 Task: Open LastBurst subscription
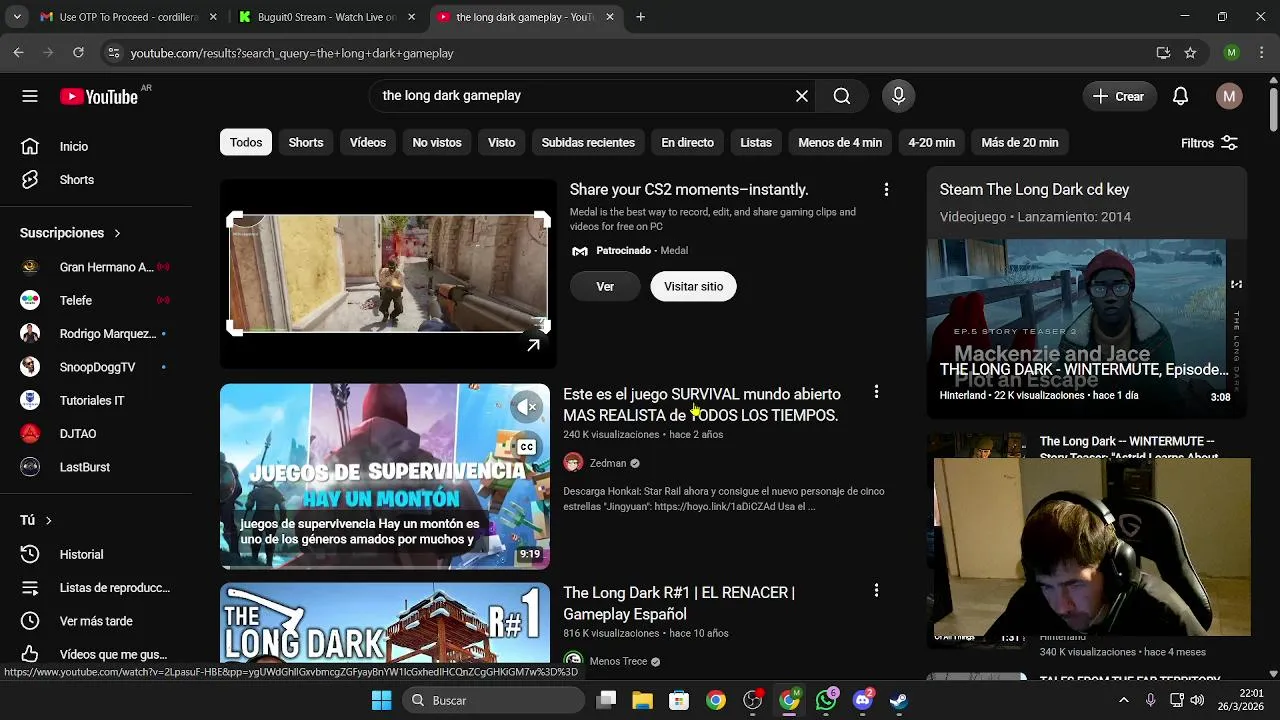pyautogui.click(x=96, y=467)
